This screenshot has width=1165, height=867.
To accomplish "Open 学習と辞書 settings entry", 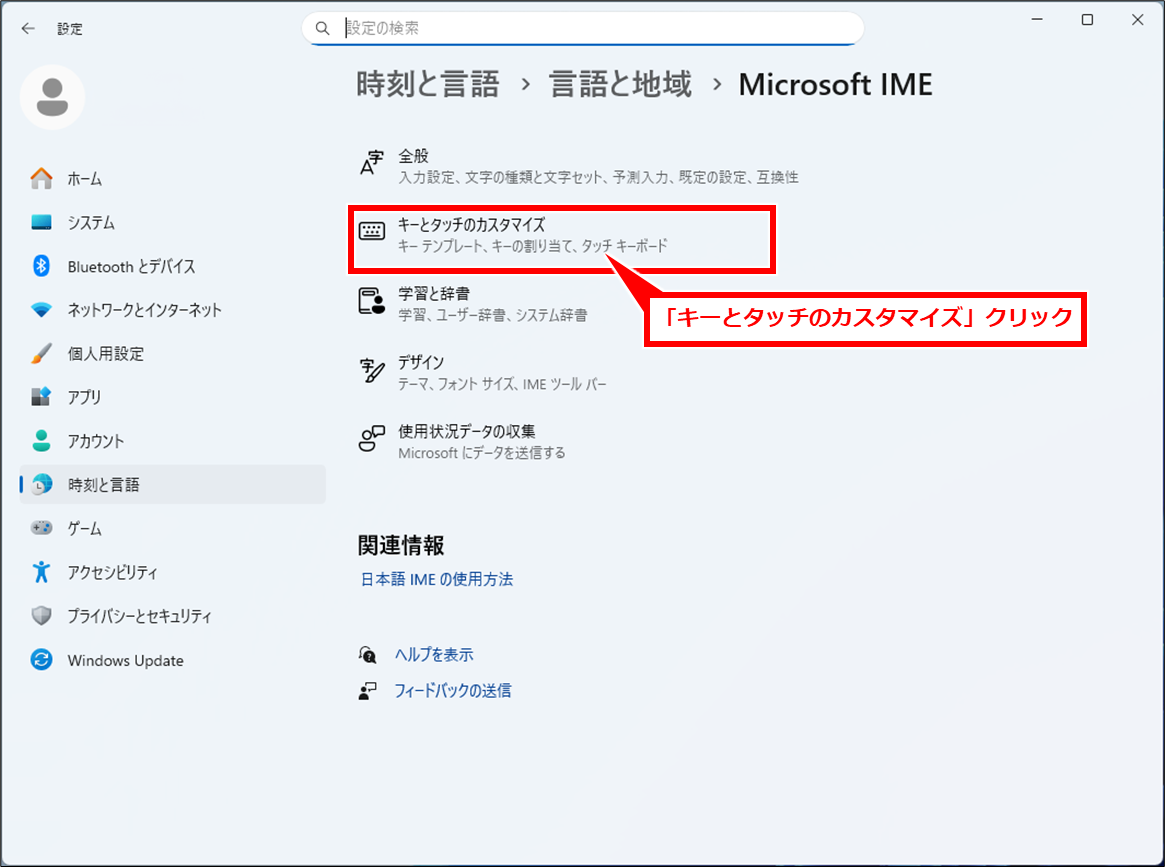I will 434,294.
